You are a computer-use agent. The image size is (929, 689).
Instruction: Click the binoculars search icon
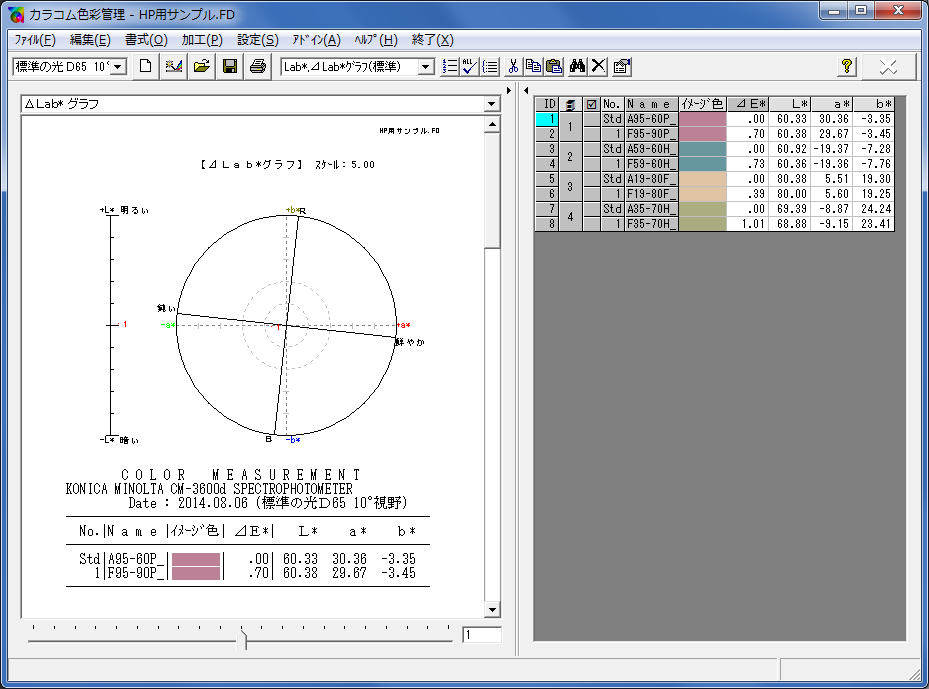point(576,66)
